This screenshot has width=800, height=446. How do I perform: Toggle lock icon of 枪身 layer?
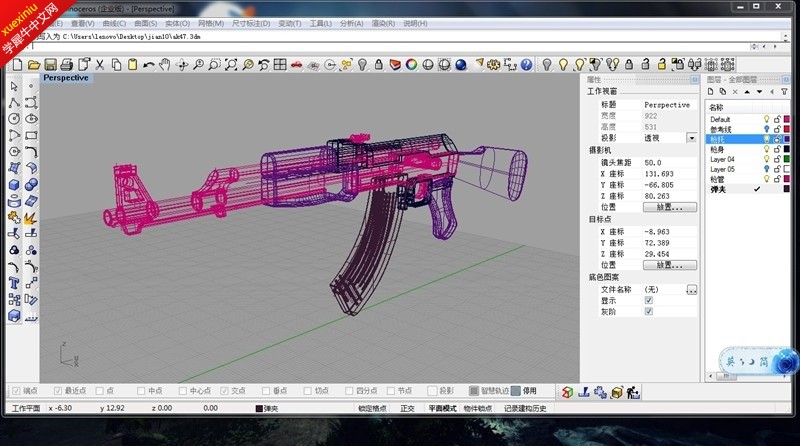coord(777,149)
